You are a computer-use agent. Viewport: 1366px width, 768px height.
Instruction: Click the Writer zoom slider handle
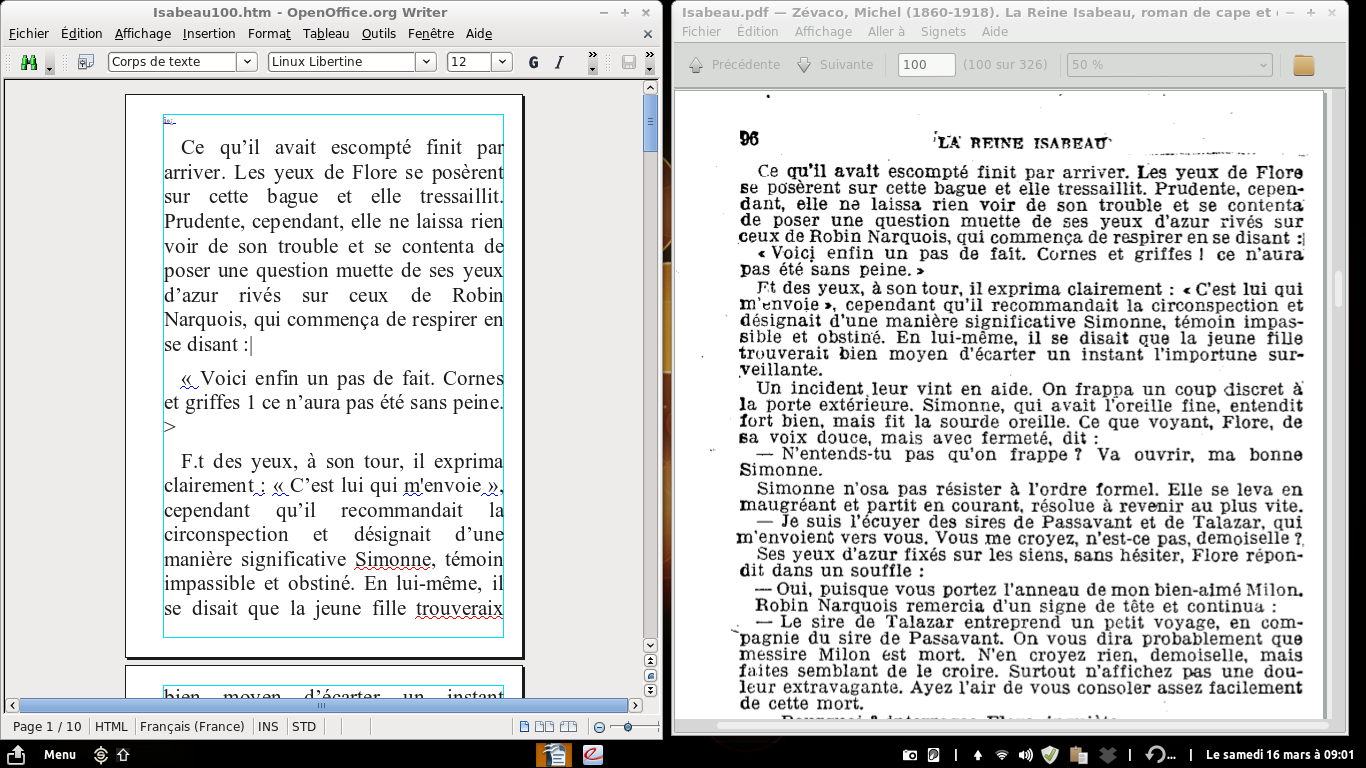coord(627,727)
